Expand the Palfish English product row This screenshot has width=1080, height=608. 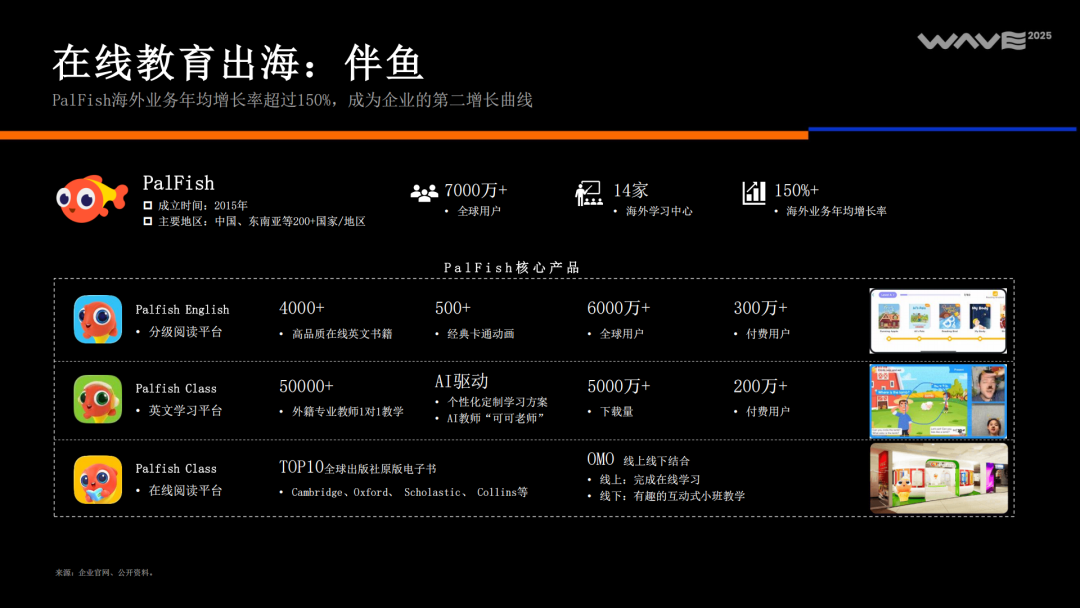coord(182,309)
